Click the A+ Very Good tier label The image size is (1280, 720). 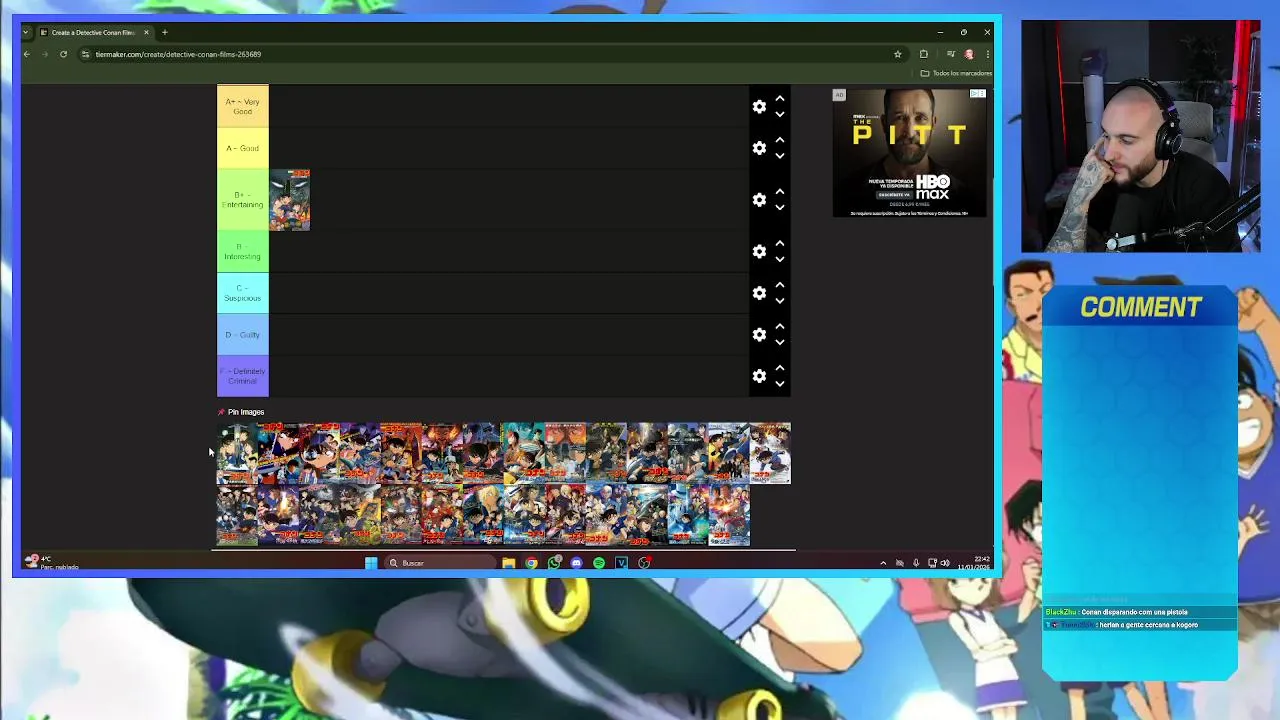pyautogui.click(x=243, y=107)
